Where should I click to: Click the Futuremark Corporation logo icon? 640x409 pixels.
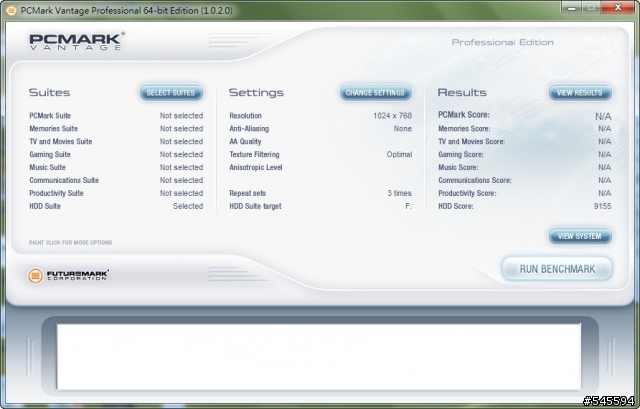click(36, 276)
